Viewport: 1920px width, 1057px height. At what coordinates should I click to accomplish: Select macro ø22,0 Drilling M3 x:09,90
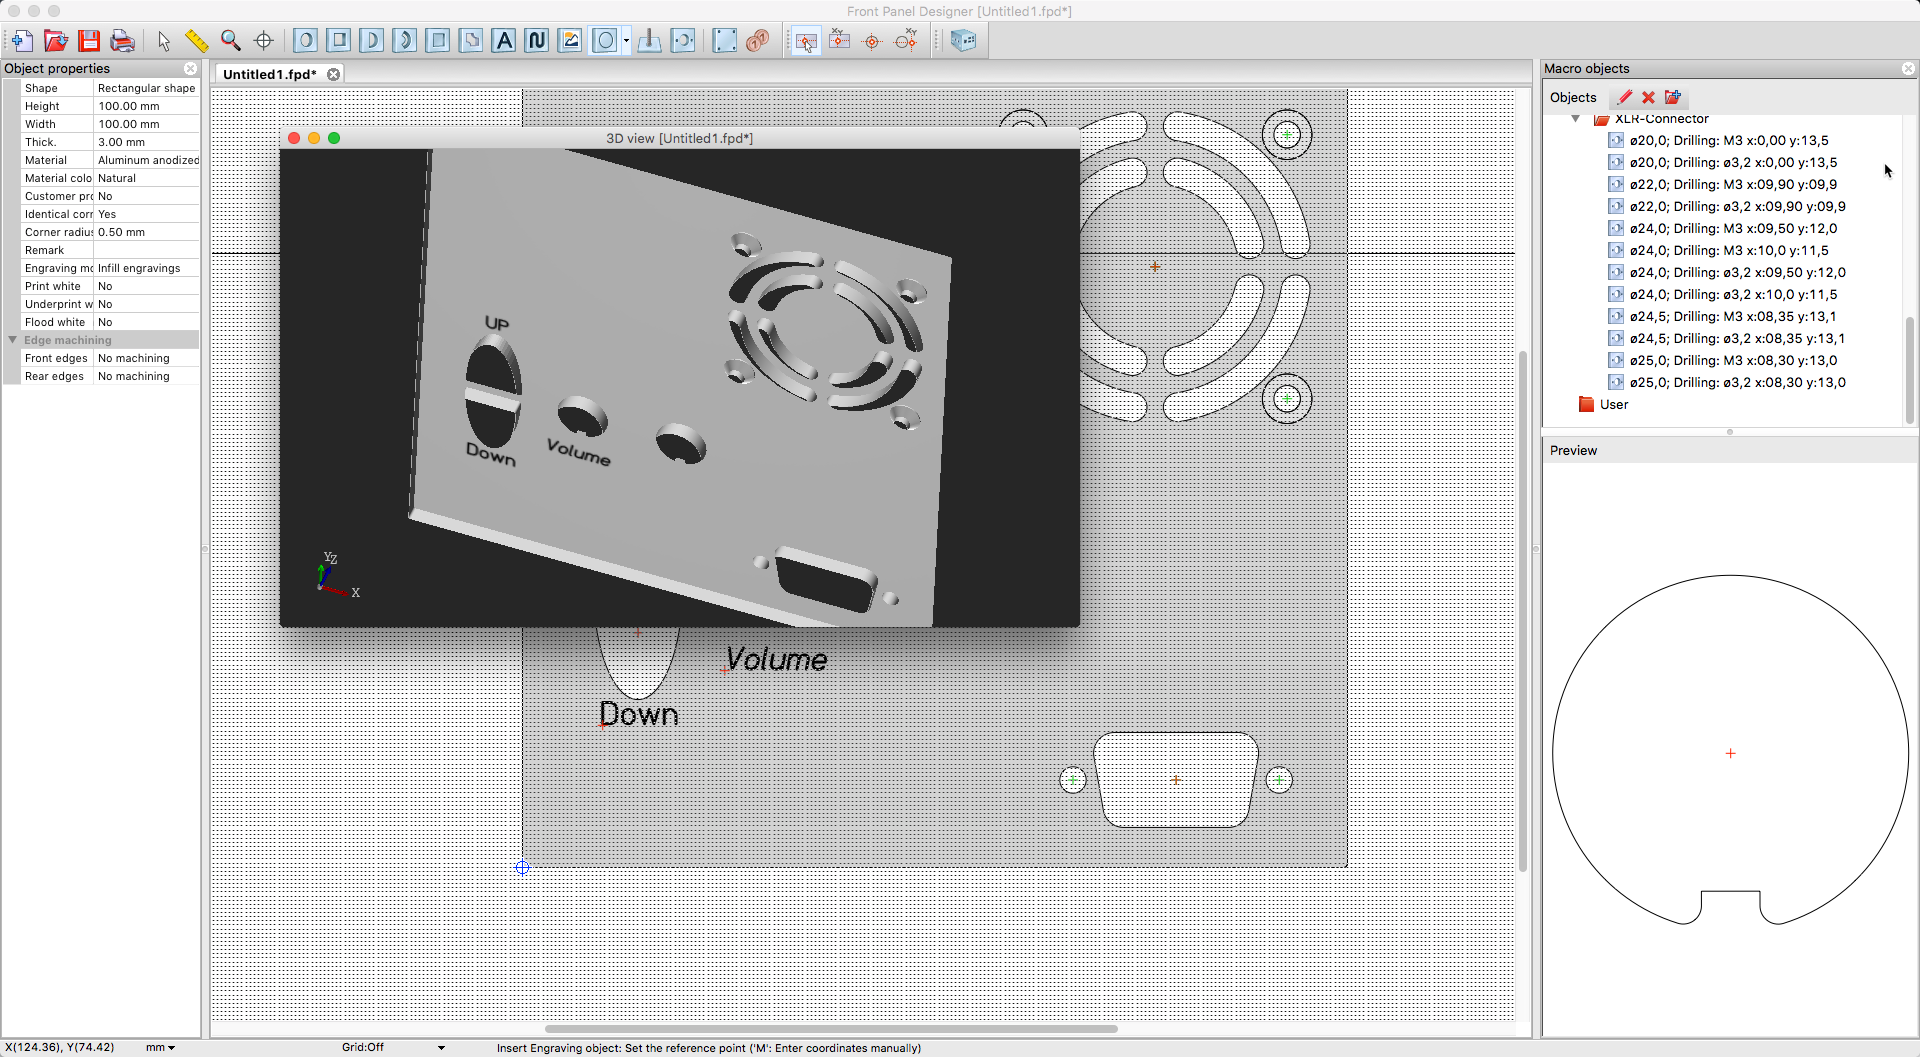(x=1733, y=185)
